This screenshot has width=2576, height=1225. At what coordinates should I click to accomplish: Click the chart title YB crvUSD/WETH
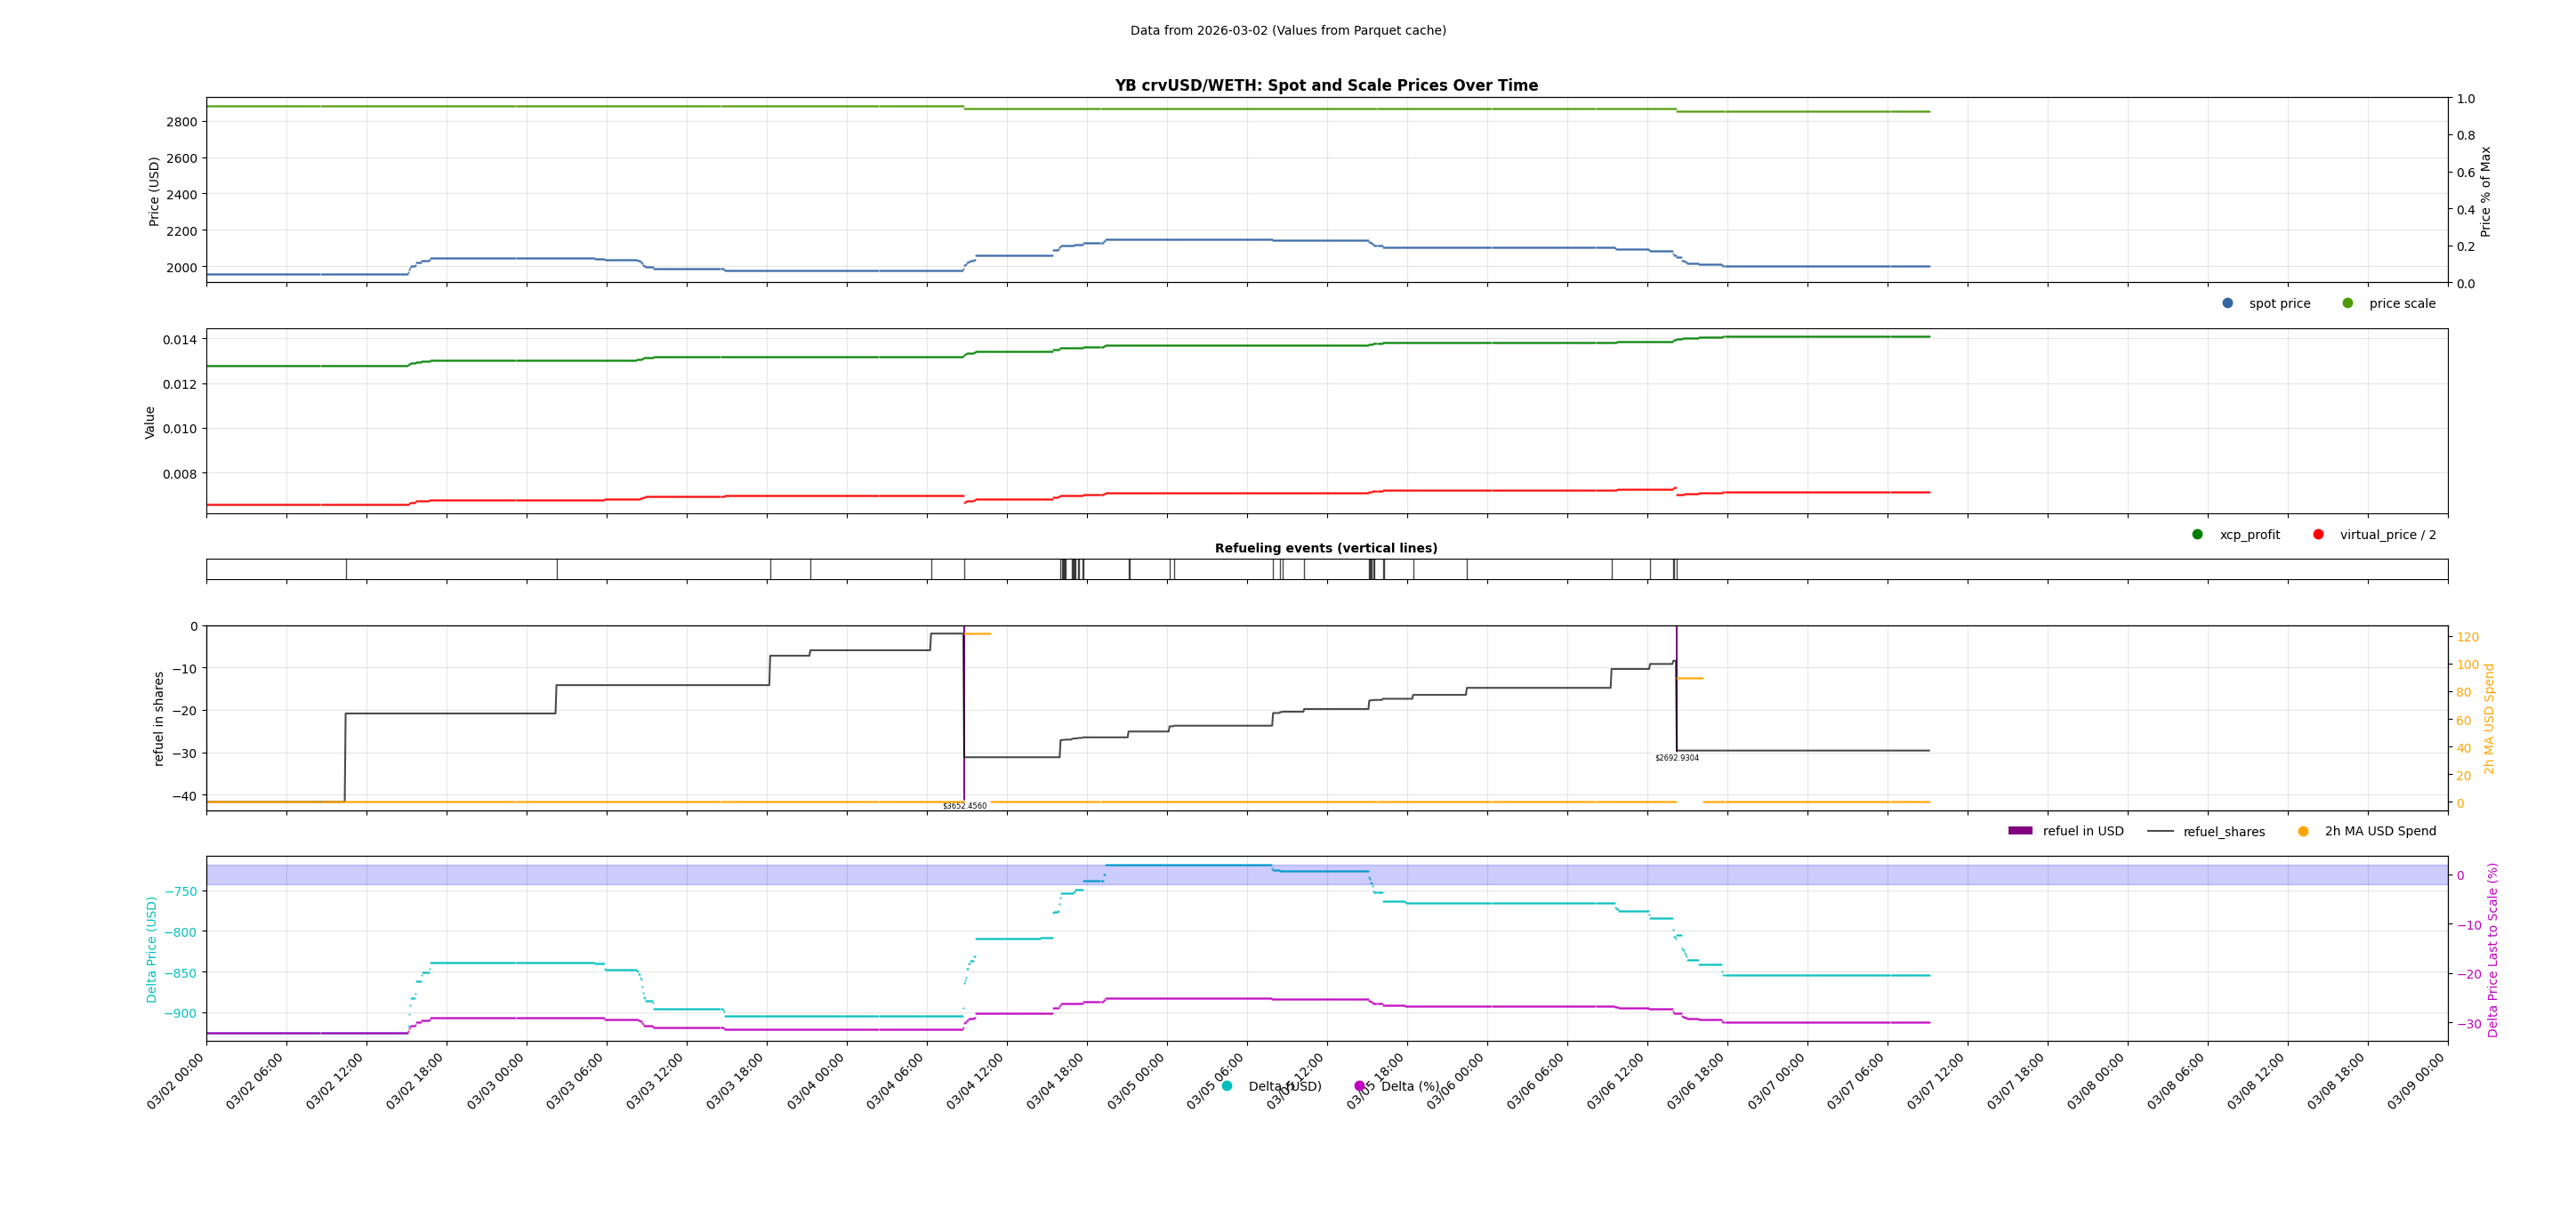point(1326,86)
